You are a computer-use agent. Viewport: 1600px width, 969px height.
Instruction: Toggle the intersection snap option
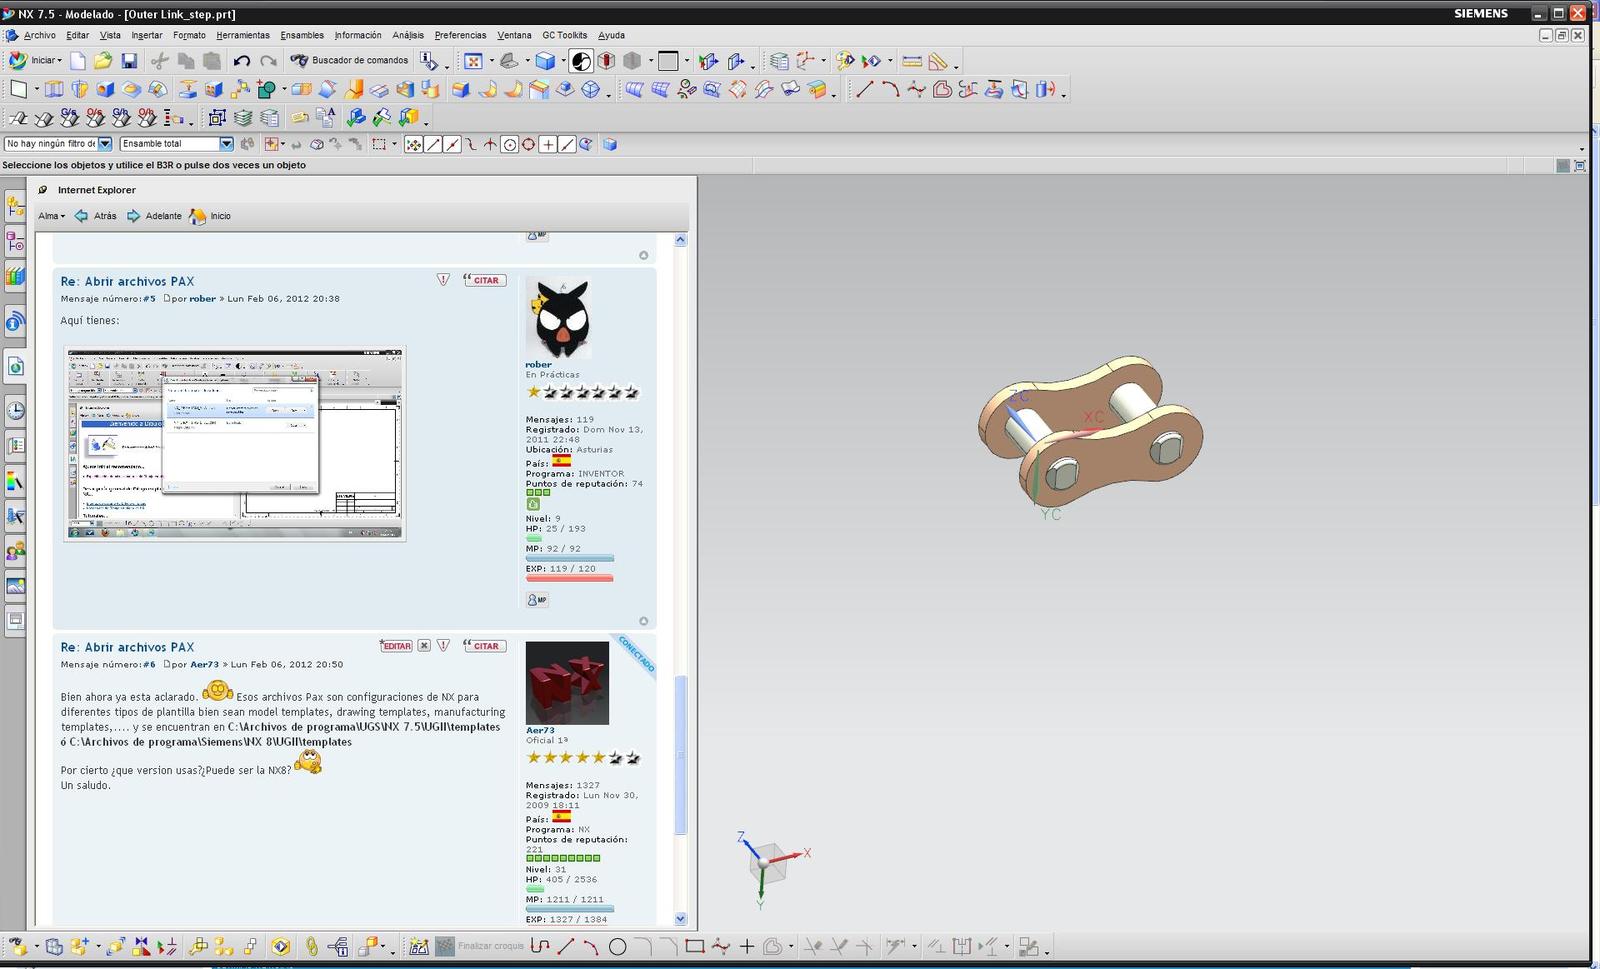click(x=490, y=144)
